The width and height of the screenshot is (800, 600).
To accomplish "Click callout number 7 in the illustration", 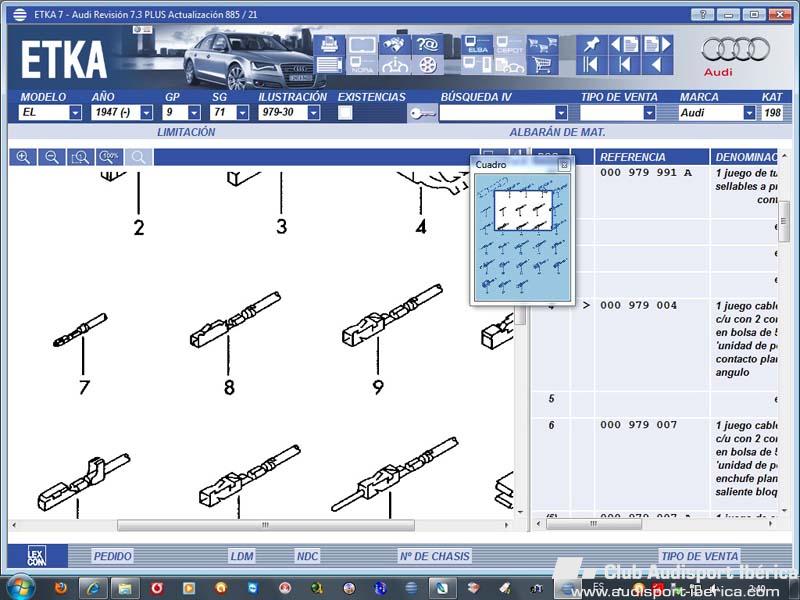I will click(x=84, y=387).
